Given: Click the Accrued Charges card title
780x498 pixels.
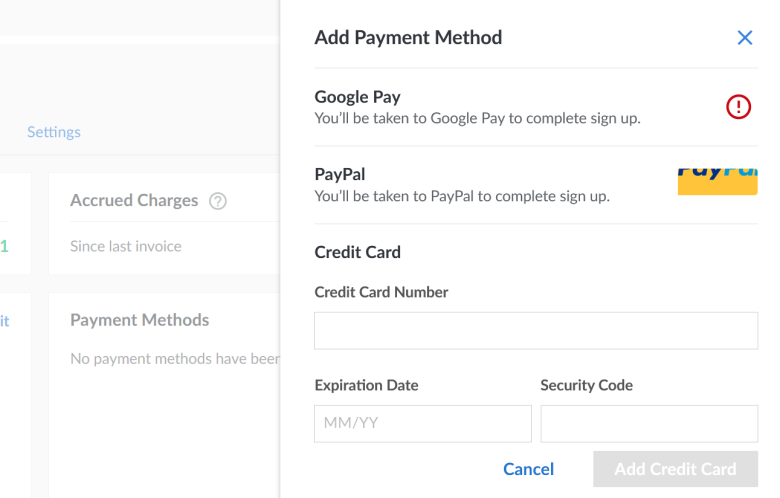Looking at the screenshot, I should click(134, 200).
